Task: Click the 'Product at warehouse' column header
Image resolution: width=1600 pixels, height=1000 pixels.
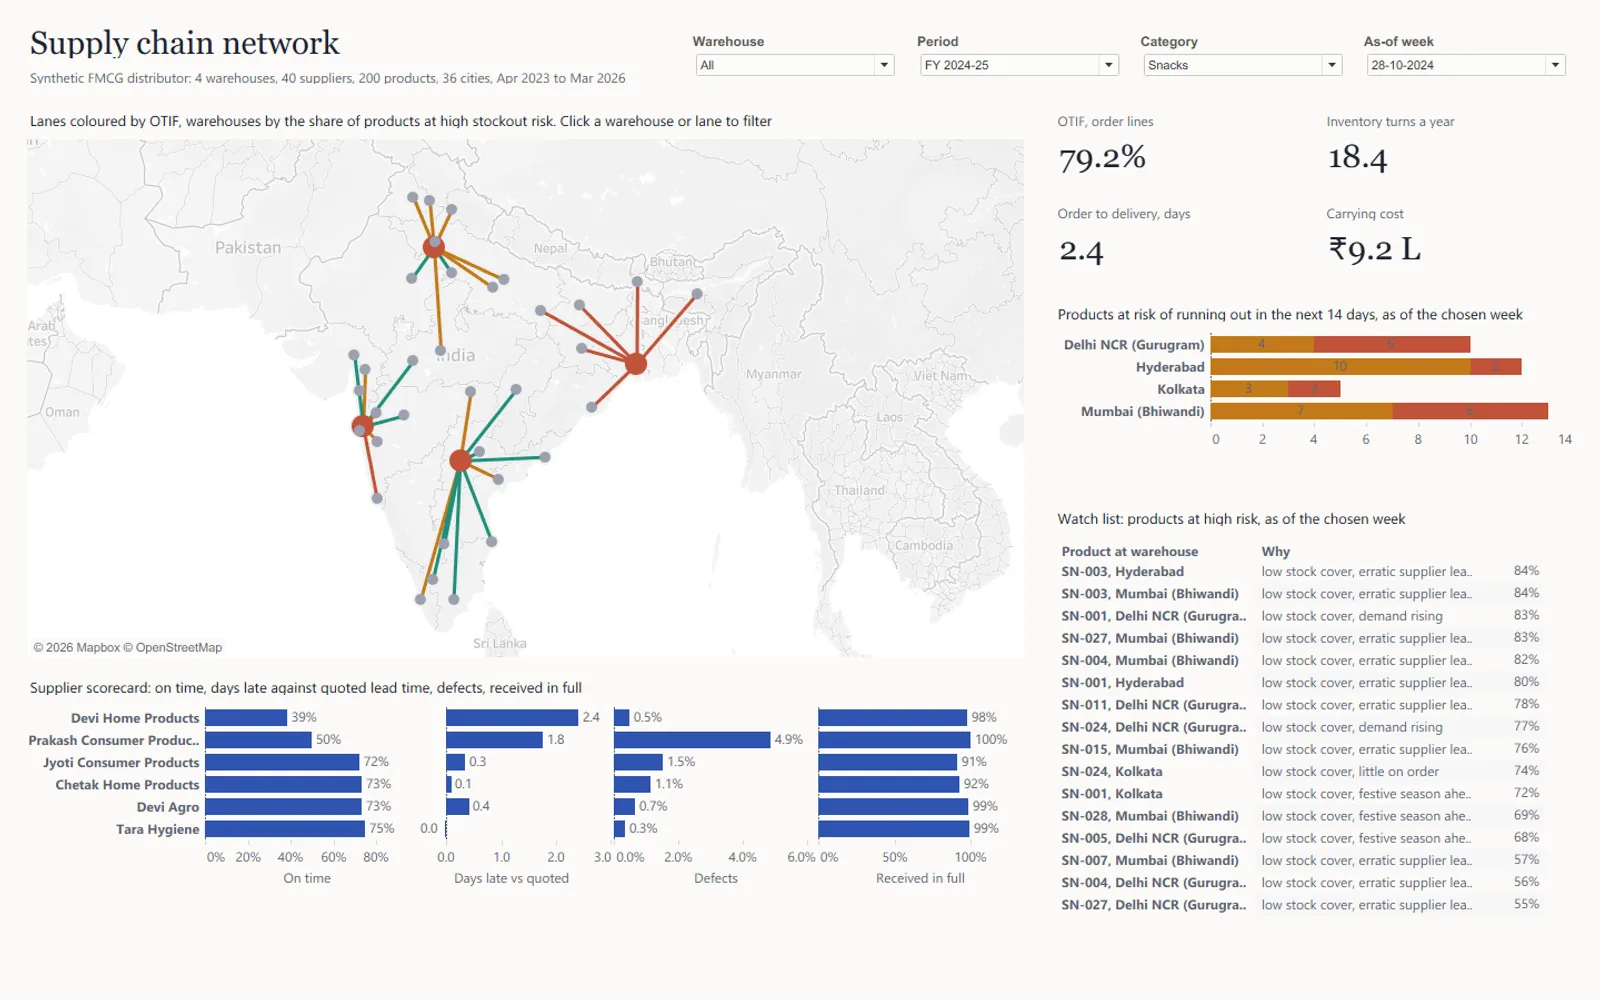Action: pos(1129,551)
